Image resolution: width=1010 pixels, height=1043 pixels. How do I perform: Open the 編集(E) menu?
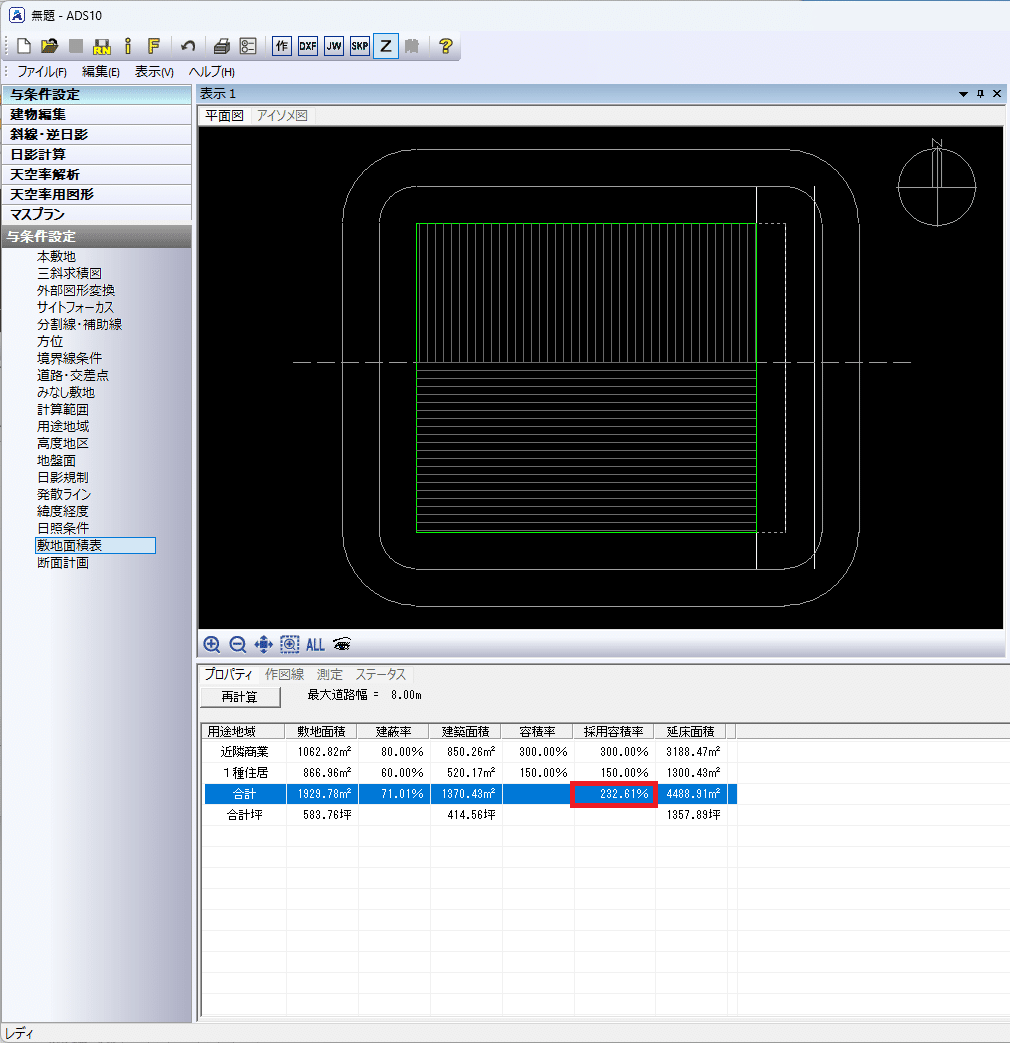tap(100, 72)
